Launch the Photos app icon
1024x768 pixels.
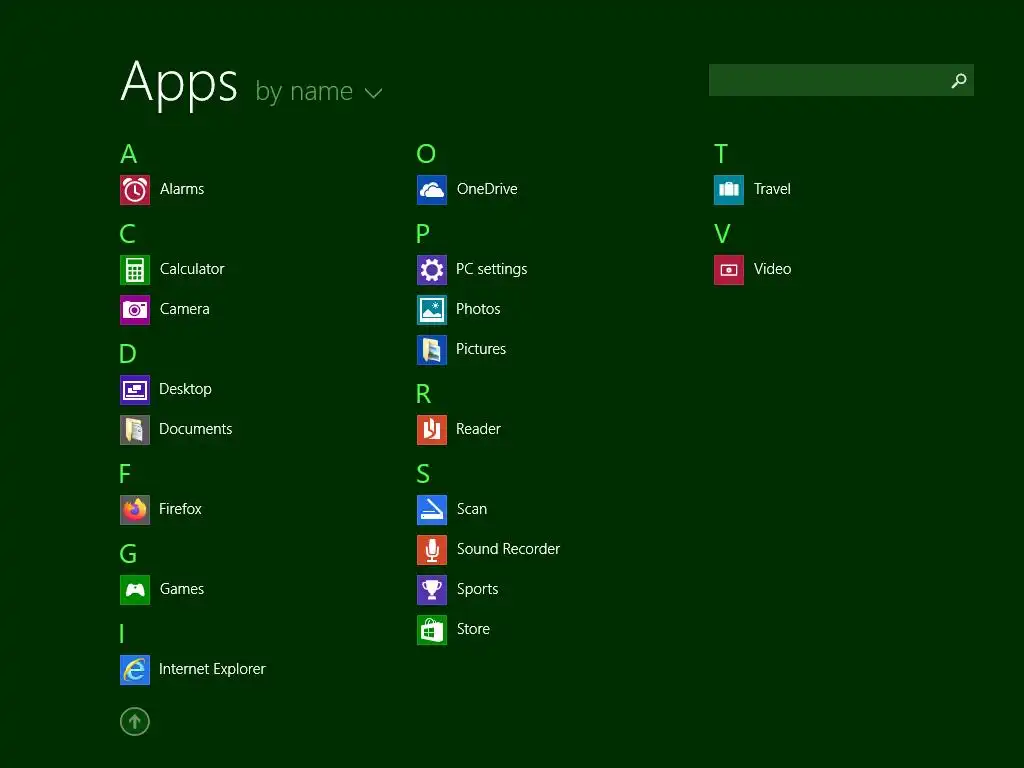(432, 310)
